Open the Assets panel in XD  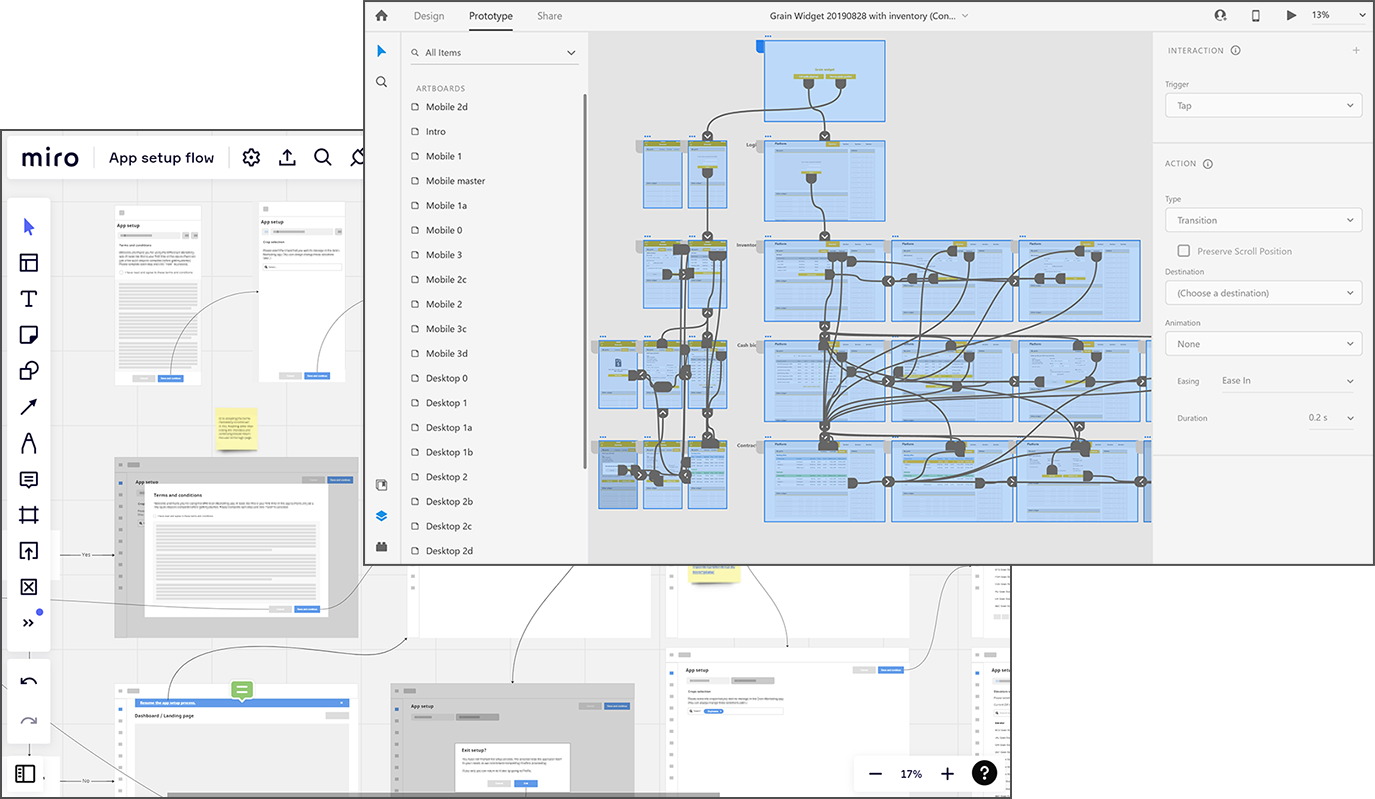click(x=381, y=484)
